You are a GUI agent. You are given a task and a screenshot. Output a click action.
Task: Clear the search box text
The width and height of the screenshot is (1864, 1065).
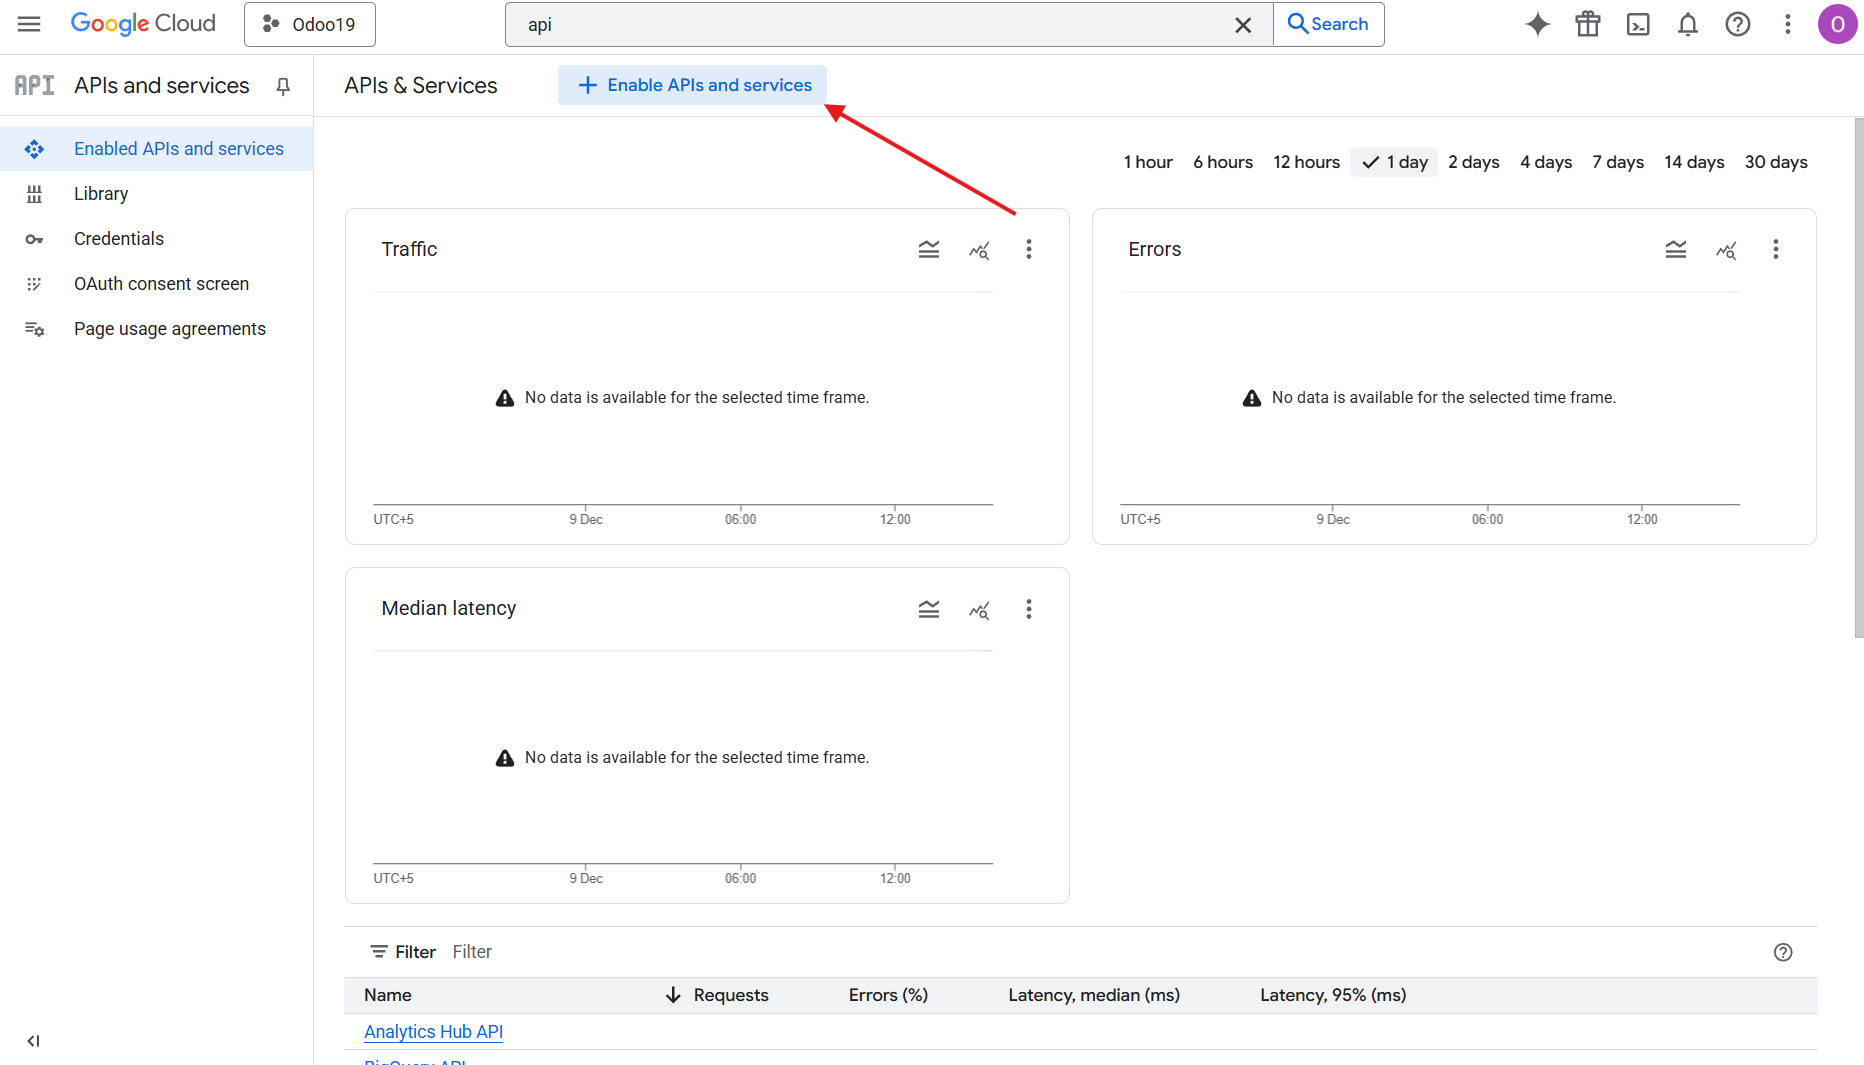pyautogui.click(x=1243, y=25)
